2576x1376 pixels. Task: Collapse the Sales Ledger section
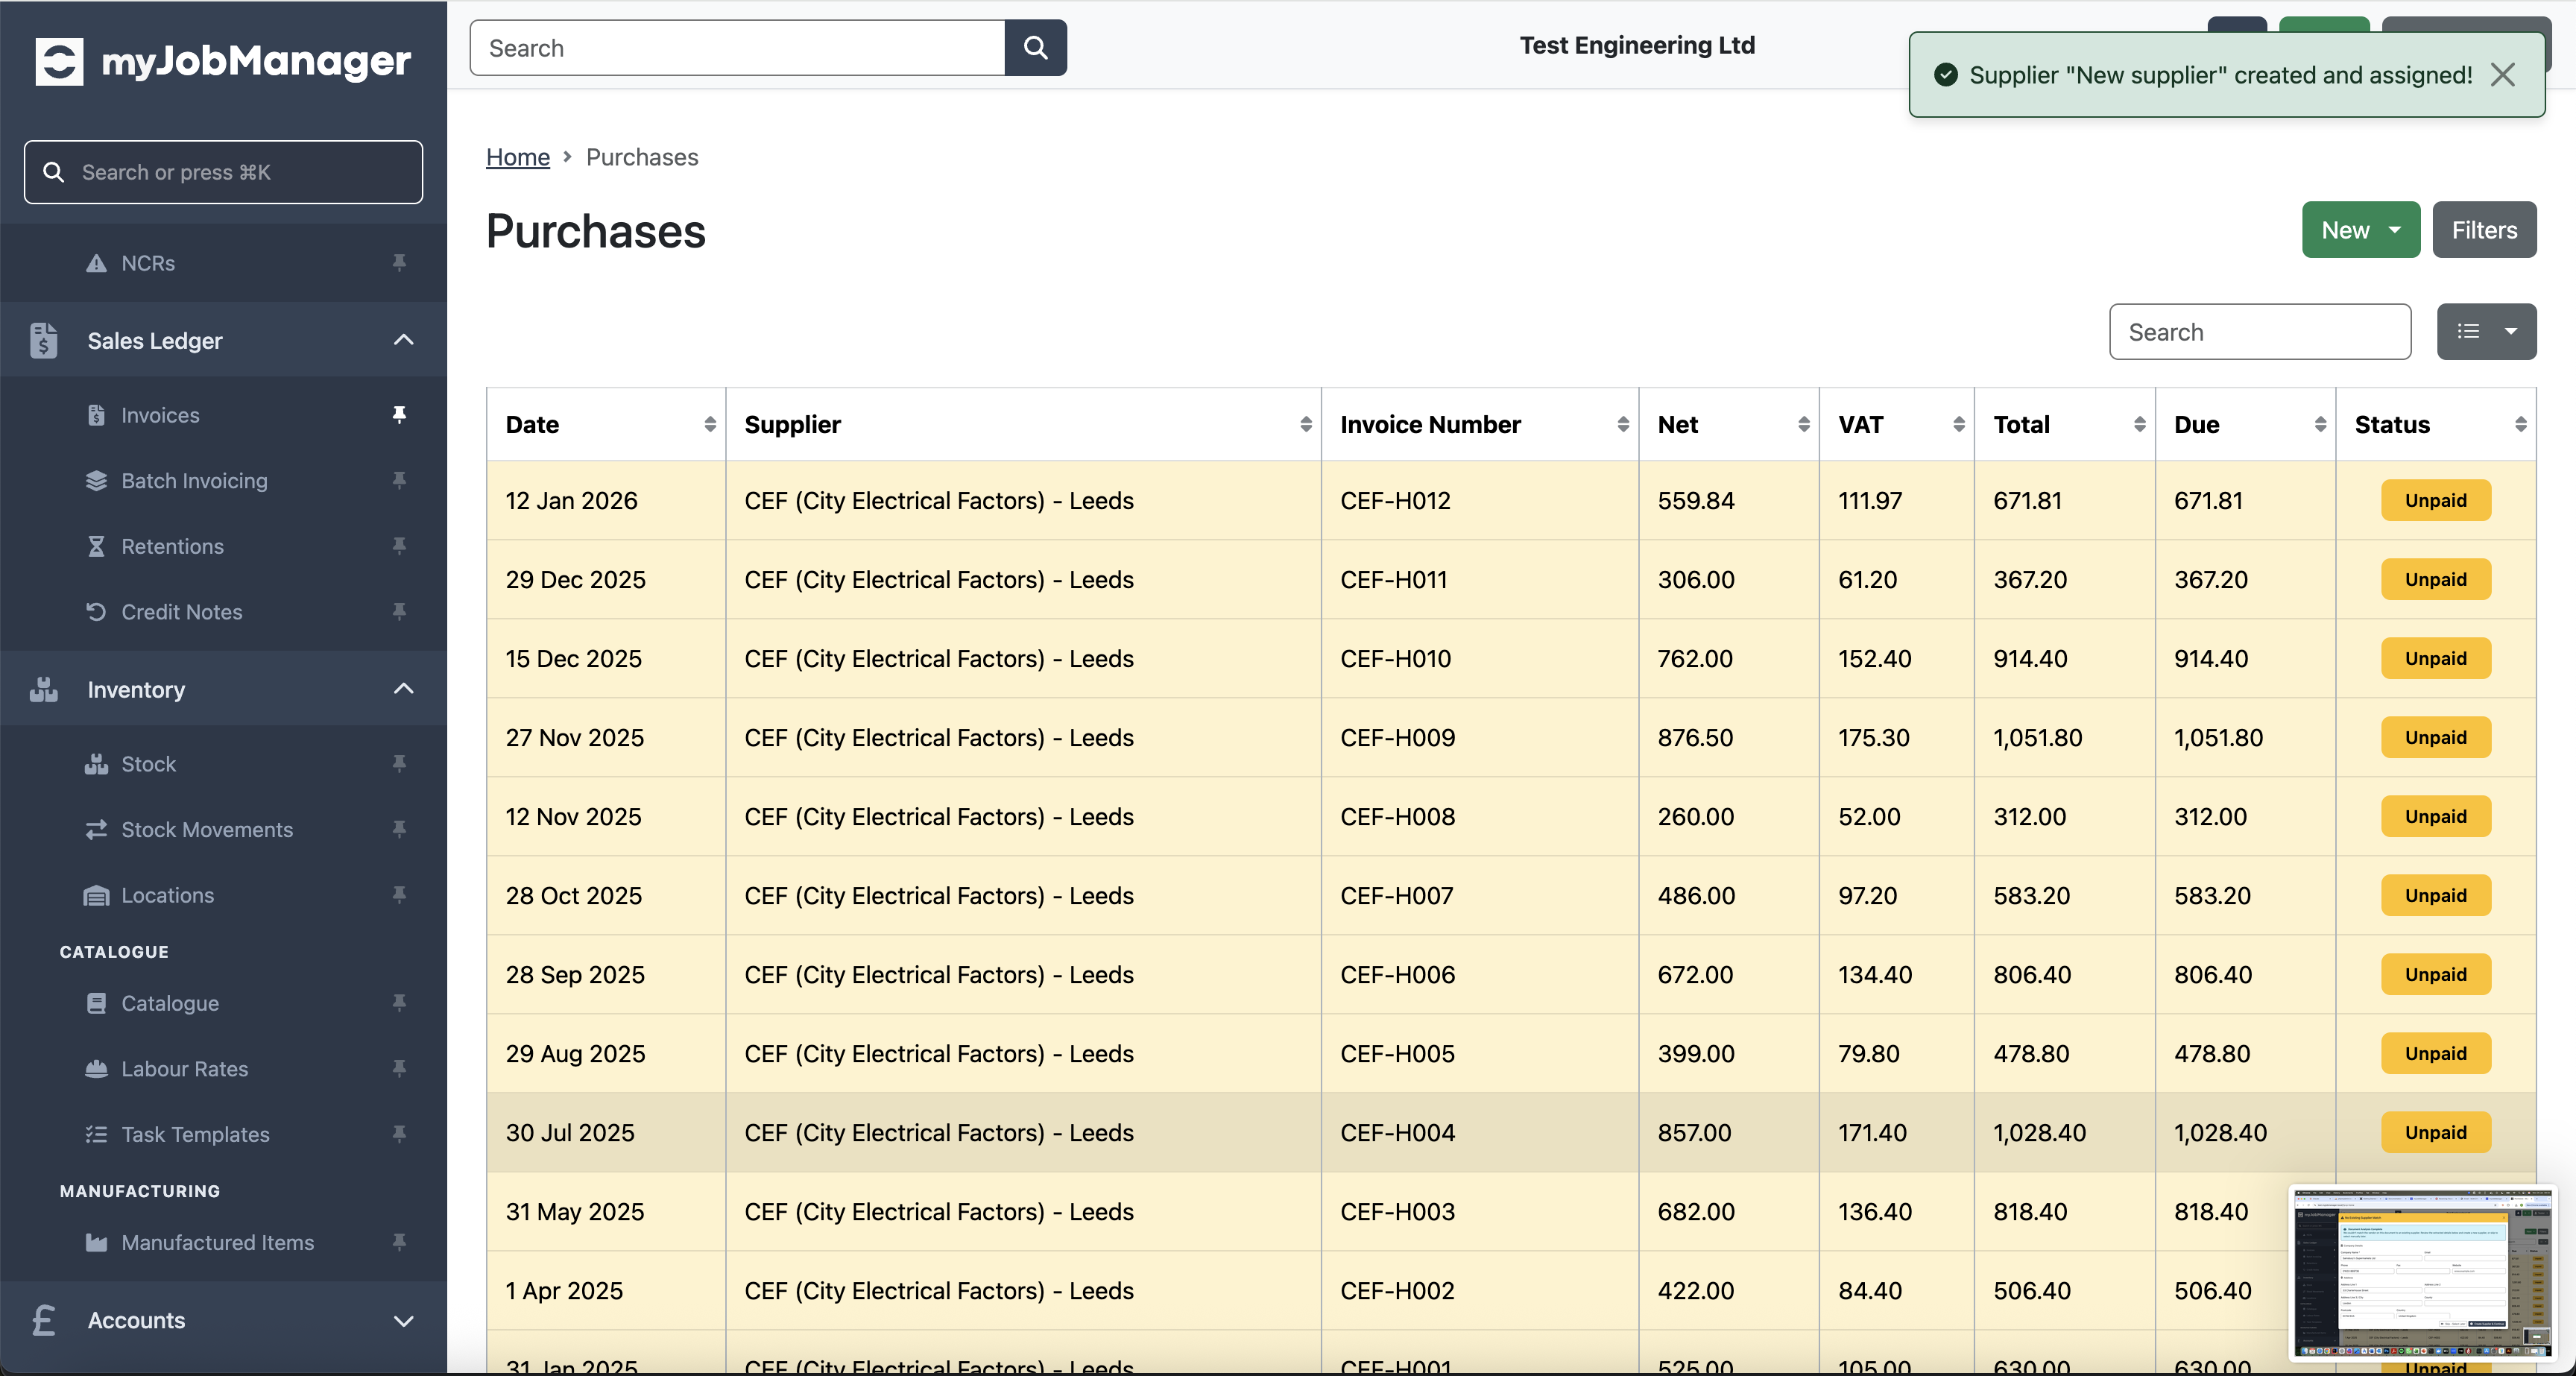(403, 340)
